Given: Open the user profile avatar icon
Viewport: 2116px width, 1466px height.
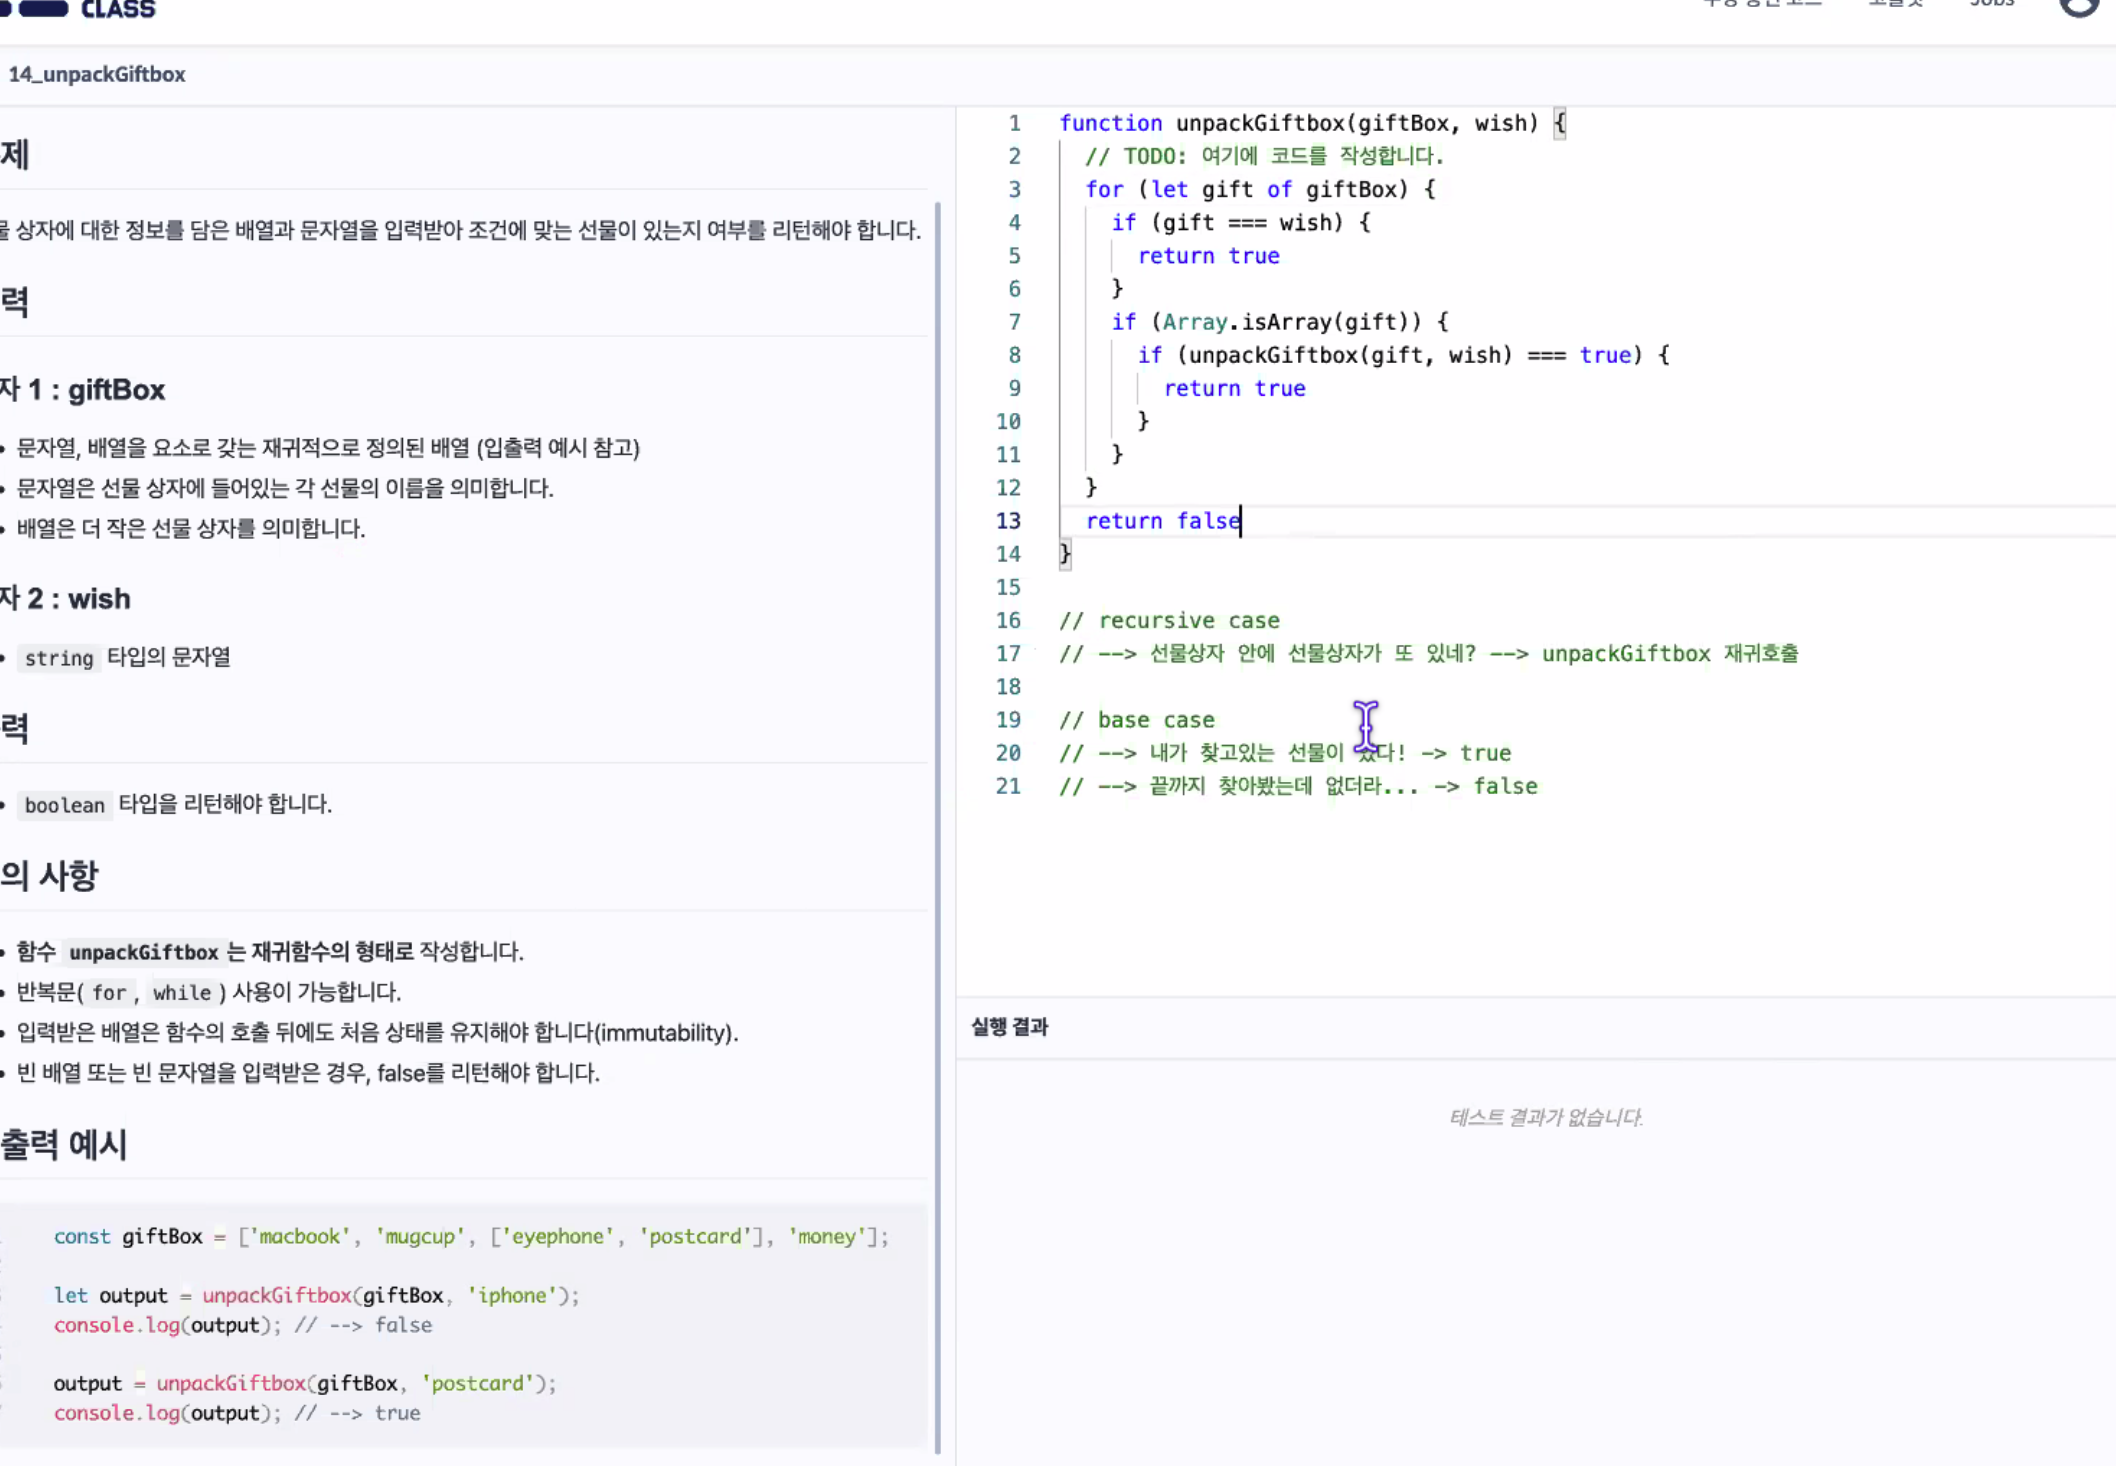Looking at the screenshot, I should click(2080, 6).
